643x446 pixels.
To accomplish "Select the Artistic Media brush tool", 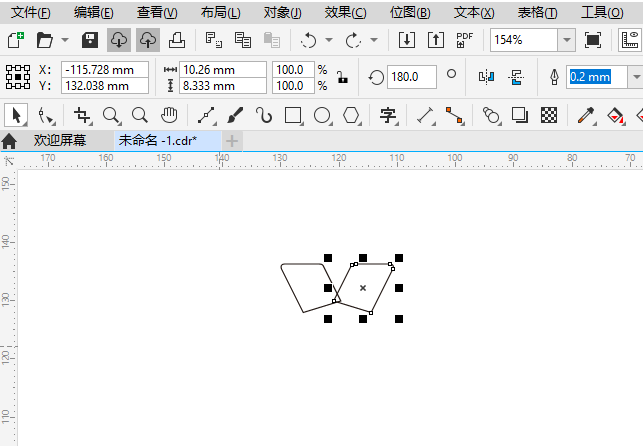I will click(235, 116).
